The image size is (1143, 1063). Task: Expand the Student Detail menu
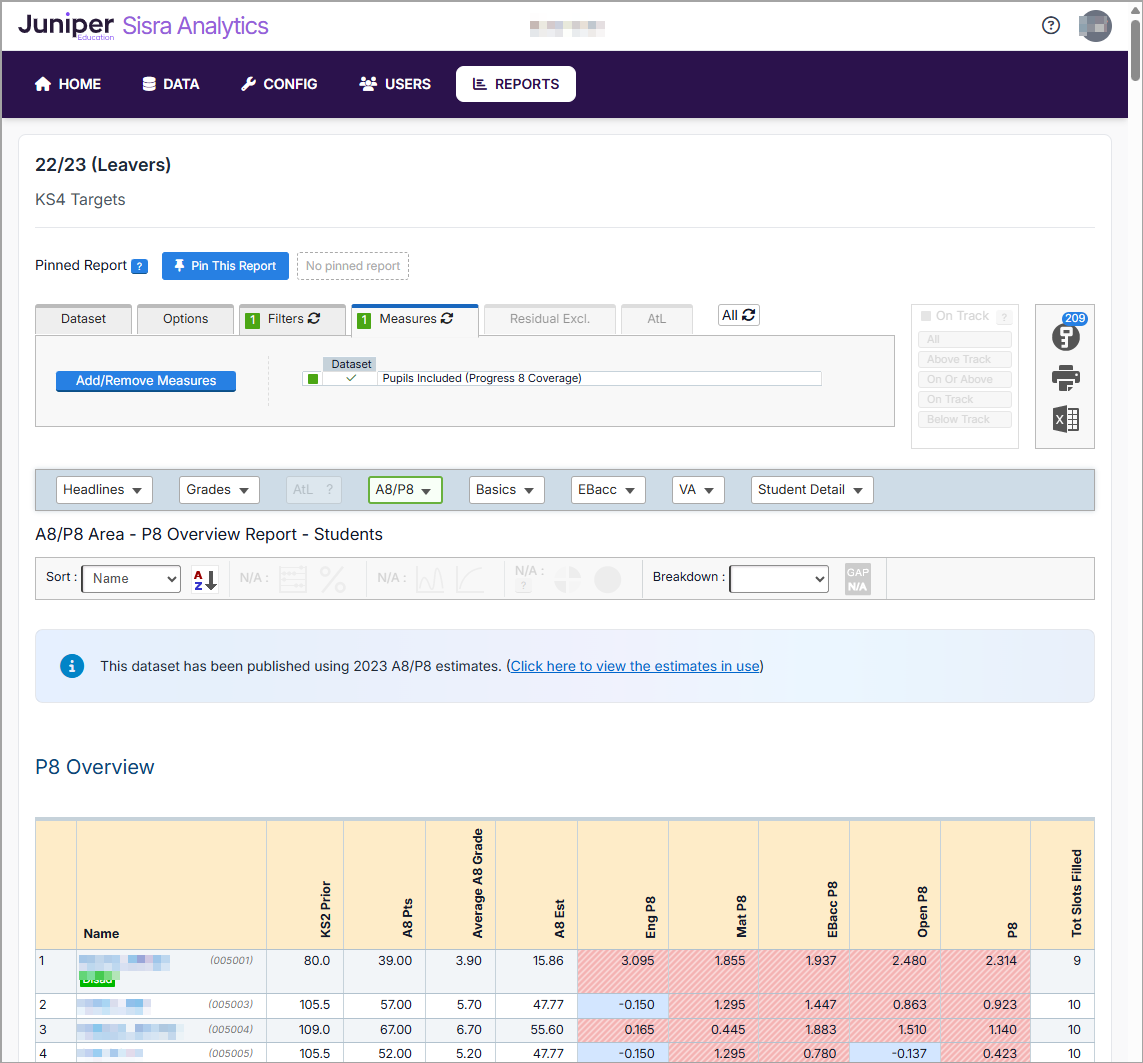click(811, 490)
